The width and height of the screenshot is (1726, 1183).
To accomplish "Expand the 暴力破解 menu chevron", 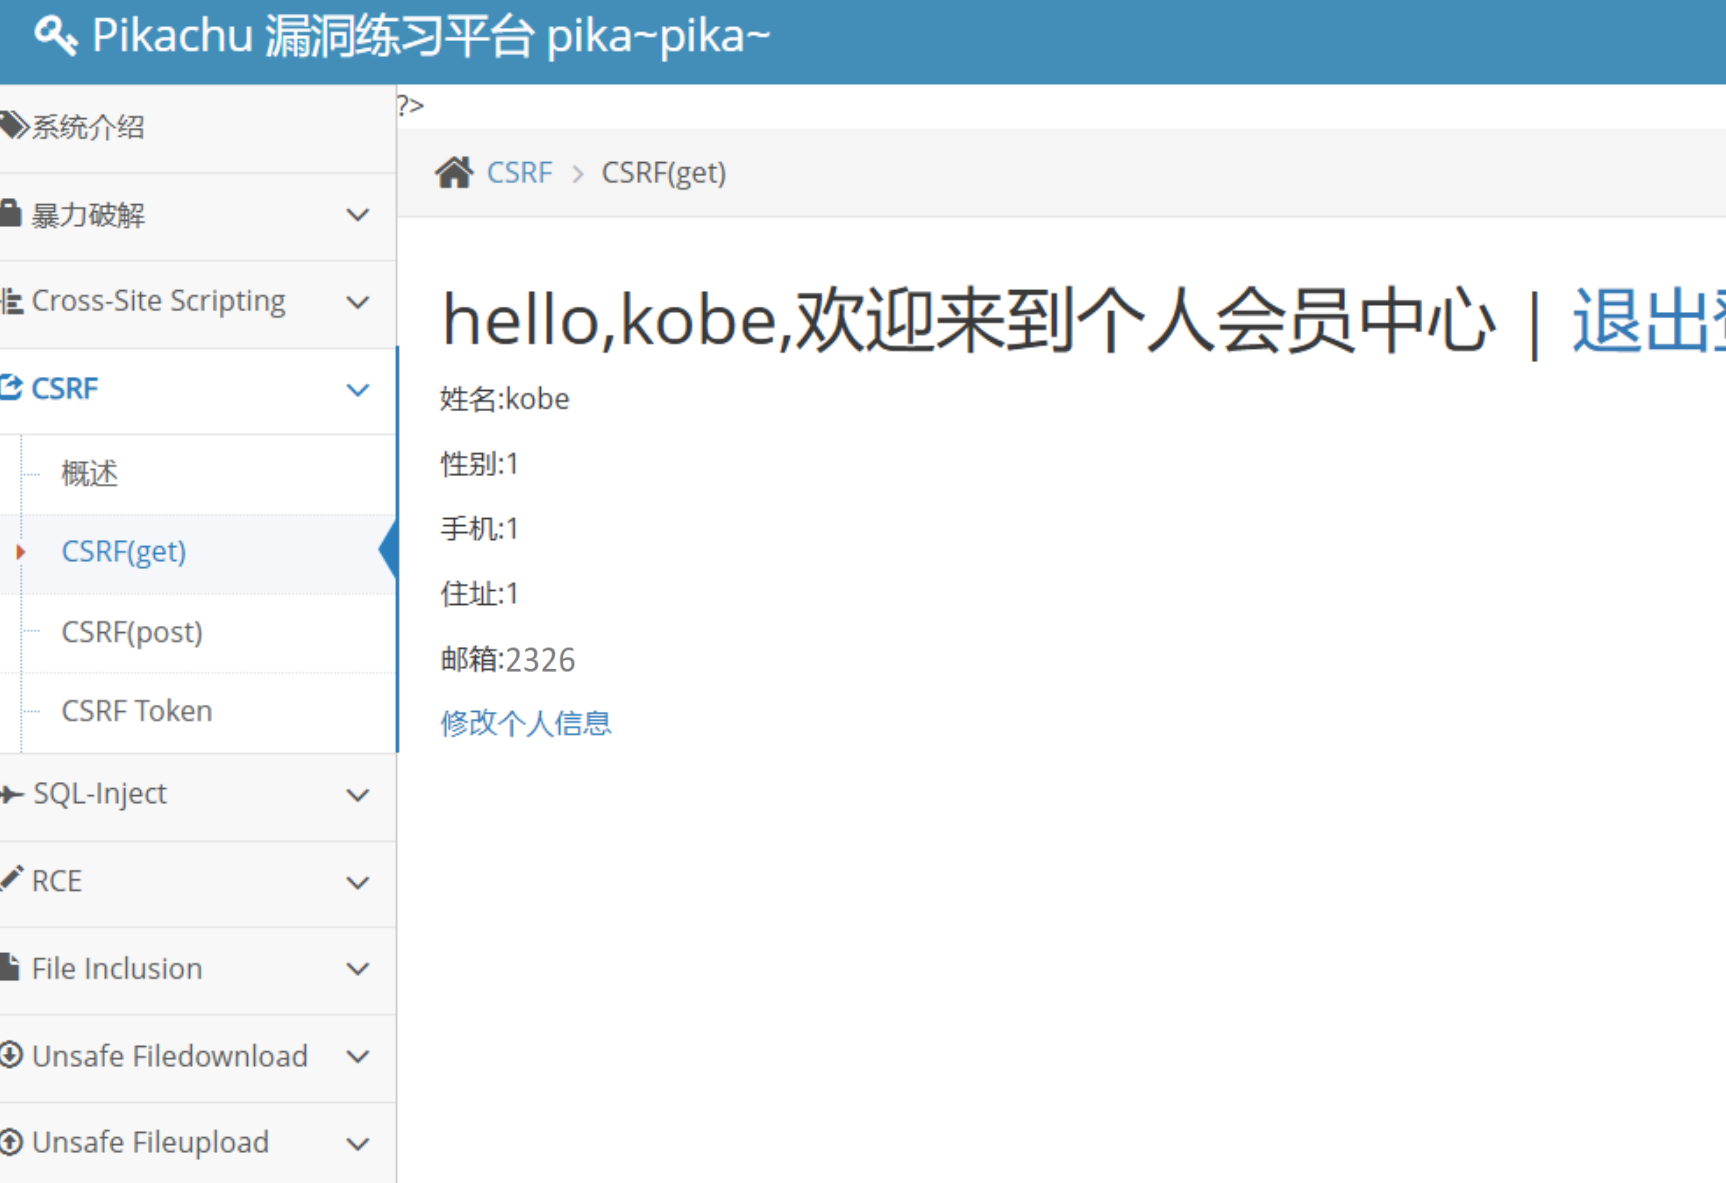I will tap(357, 215).
